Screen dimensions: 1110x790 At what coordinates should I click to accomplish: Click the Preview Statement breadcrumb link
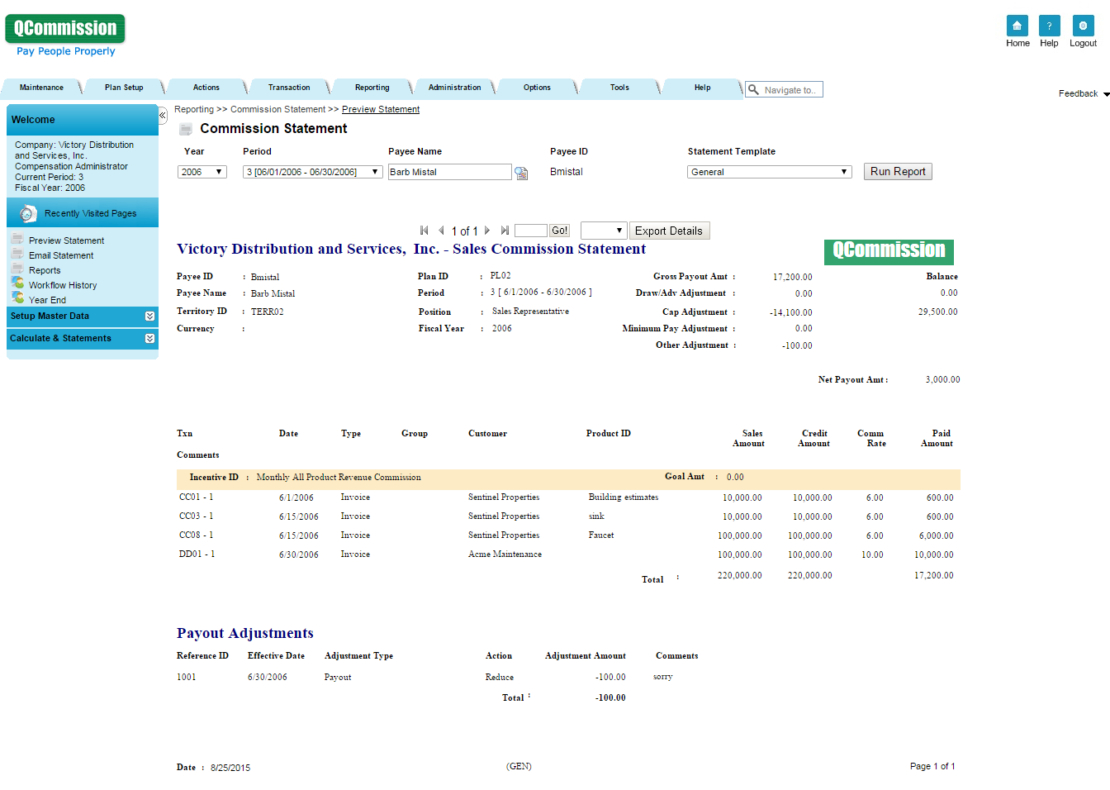point(380,109)
